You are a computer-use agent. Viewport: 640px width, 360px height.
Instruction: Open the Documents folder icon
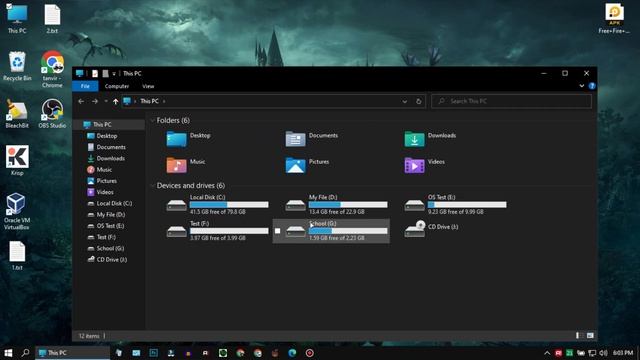point(295,139)
